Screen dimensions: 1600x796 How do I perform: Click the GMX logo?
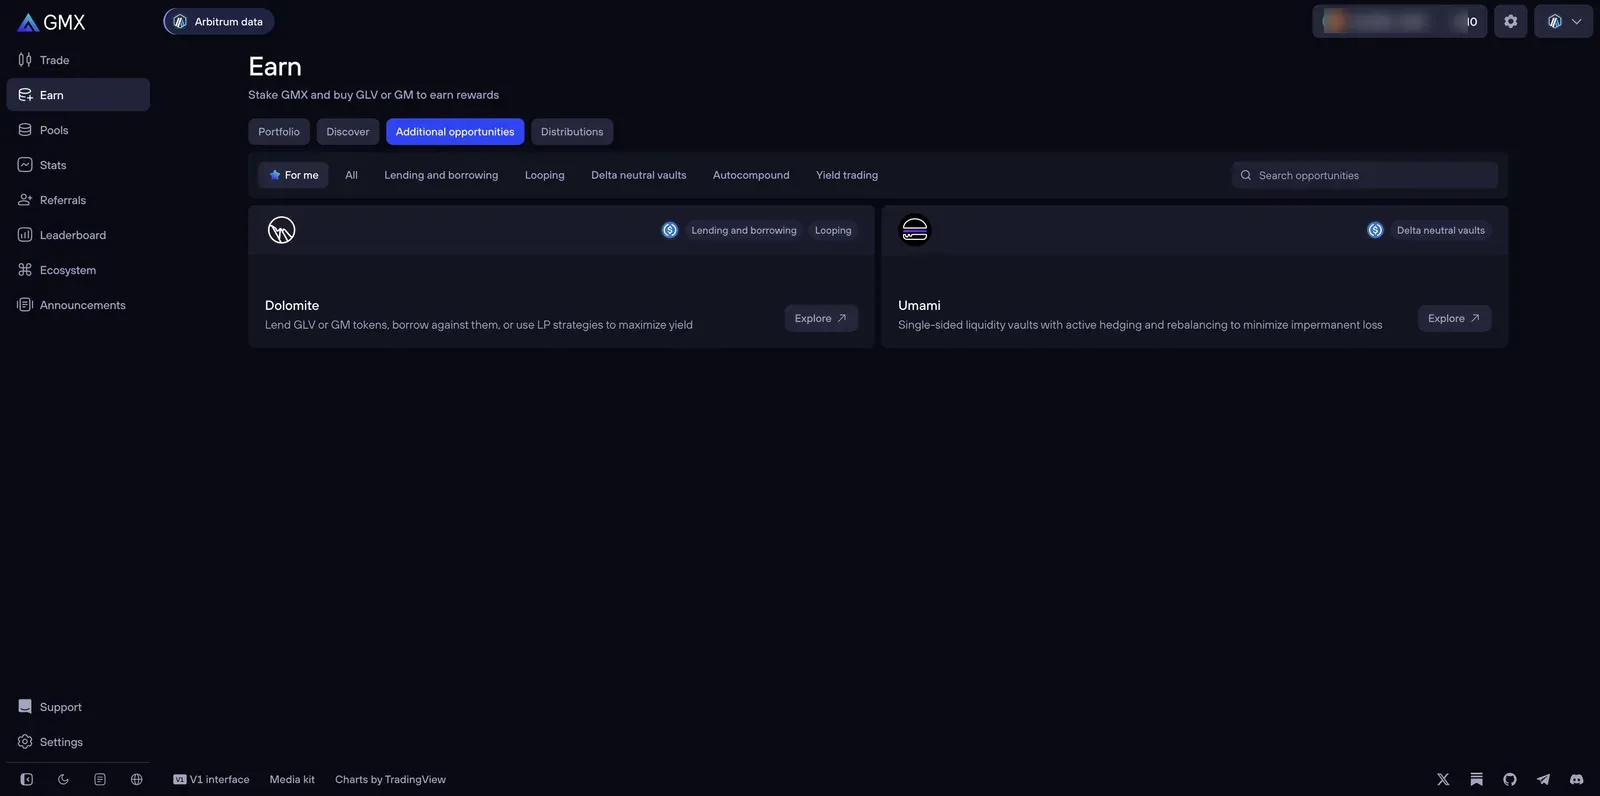tap(51, 22)
